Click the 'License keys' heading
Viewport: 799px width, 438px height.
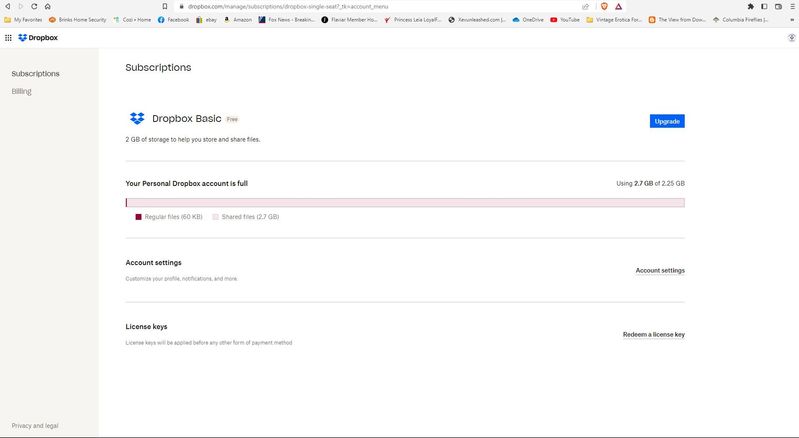[x=146, y=326]
